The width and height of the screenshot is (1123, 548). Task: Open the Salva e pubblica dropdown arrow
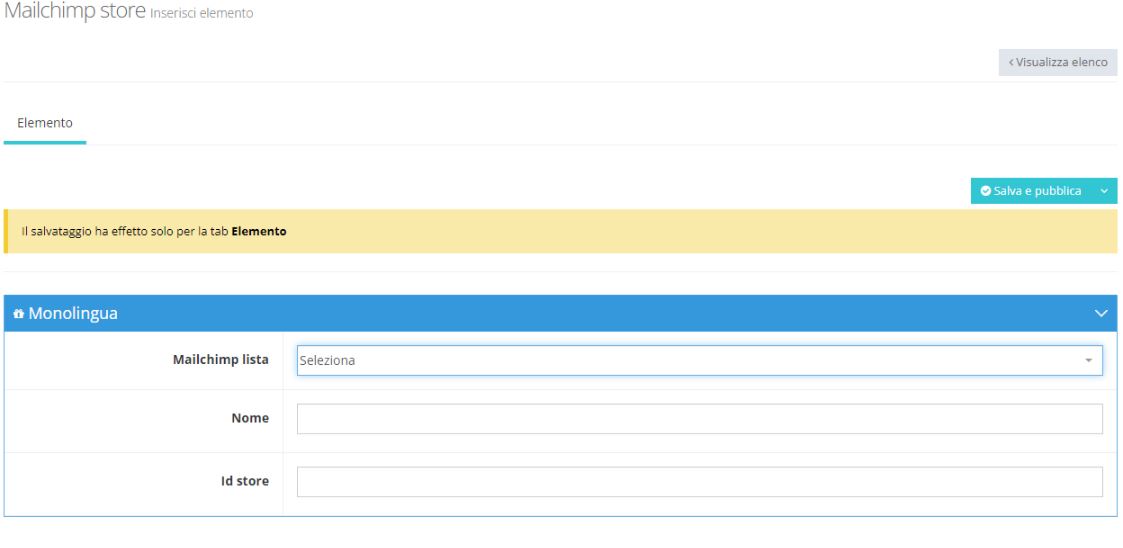tap(1104, 191)
